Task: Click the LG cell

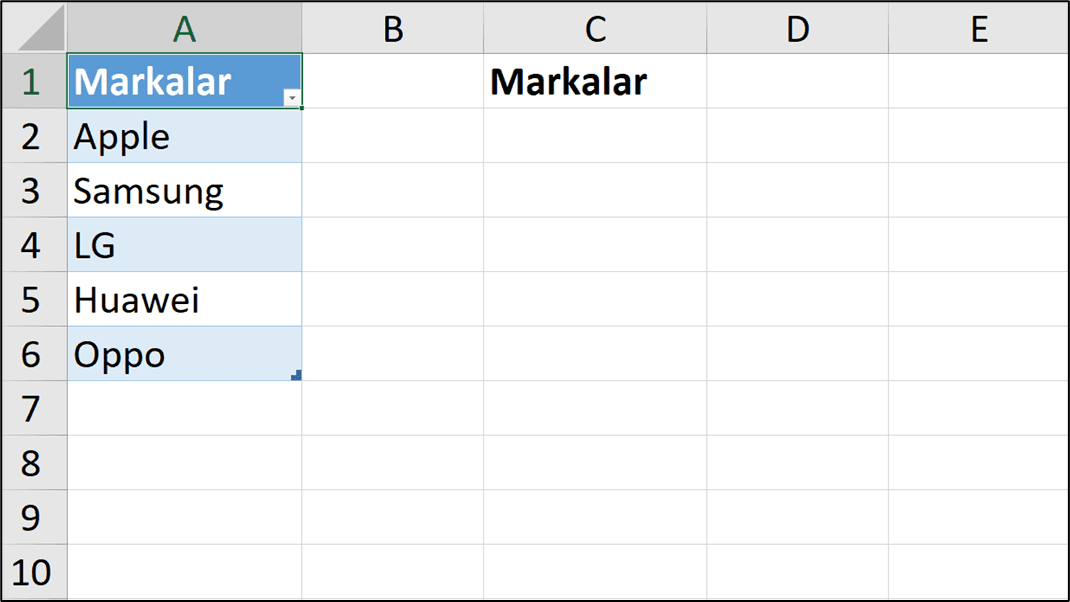Action: [x=184, y=245]
